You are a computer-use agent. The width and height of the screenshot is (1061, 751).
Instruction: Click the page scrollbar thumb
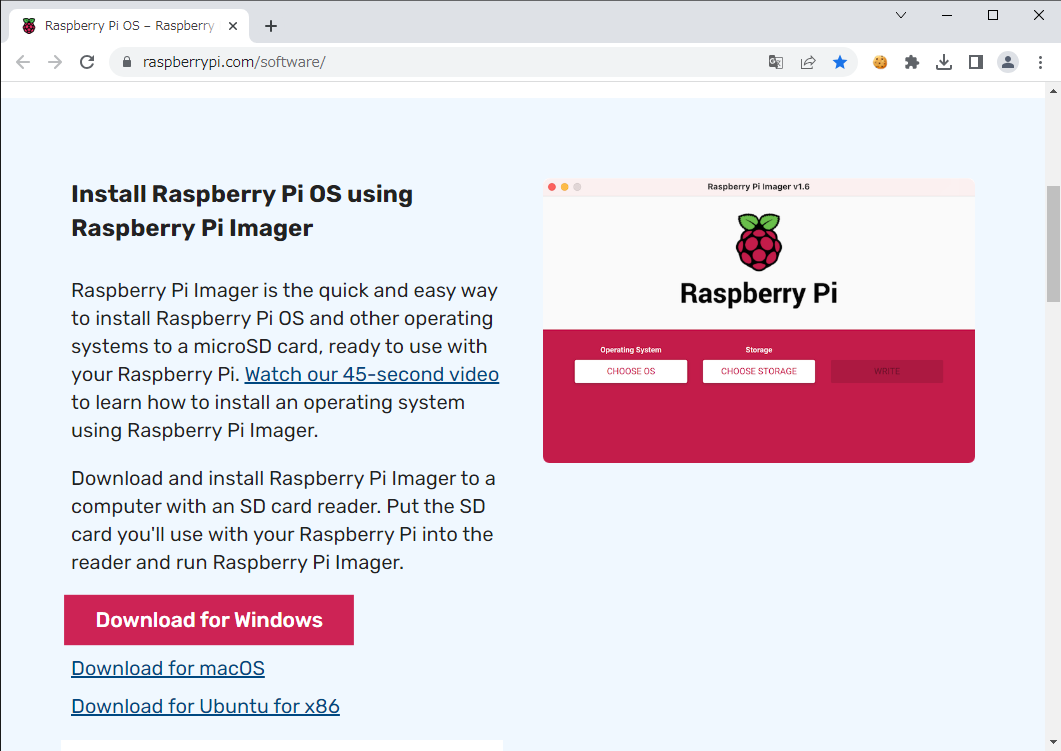click(x=1054, y=244)
